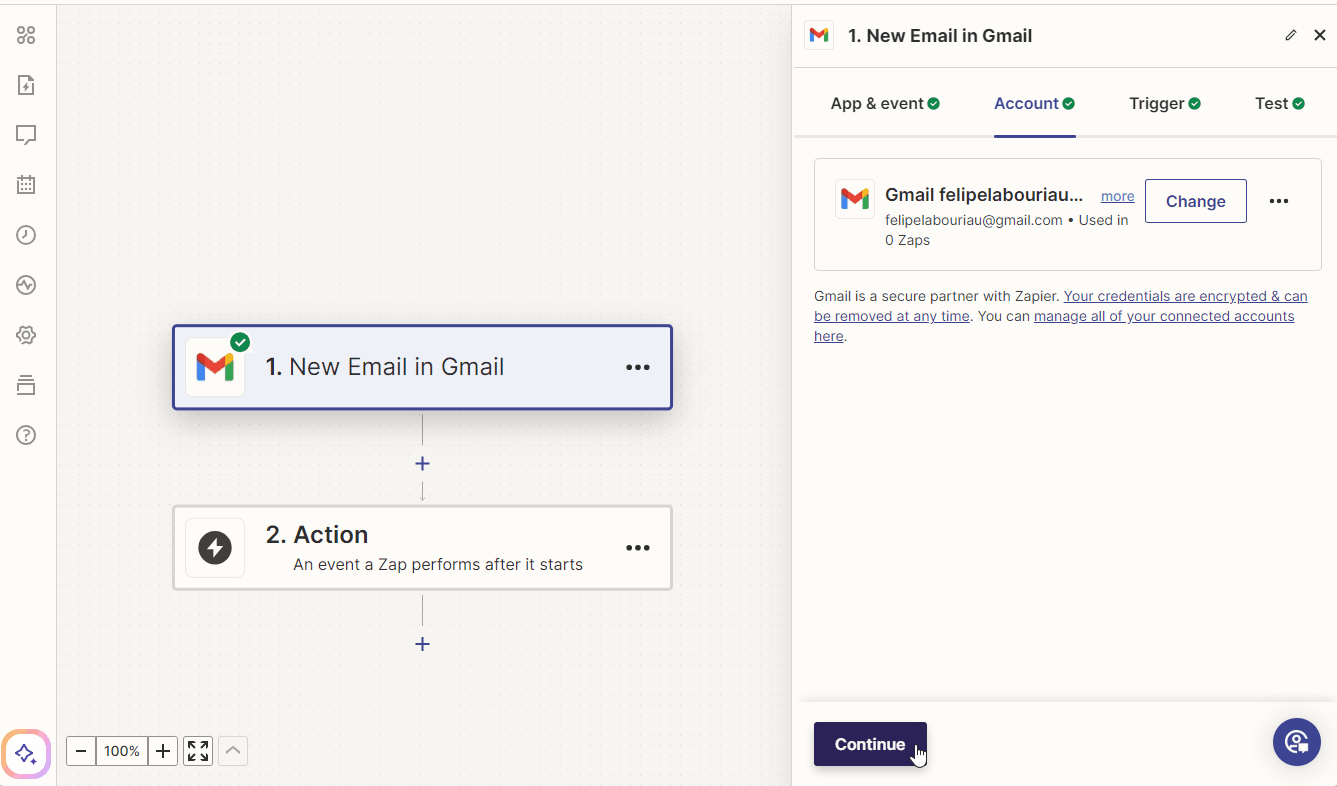
Task: Rename the step with pencil icon
Action: click(x=1290, y=35)
